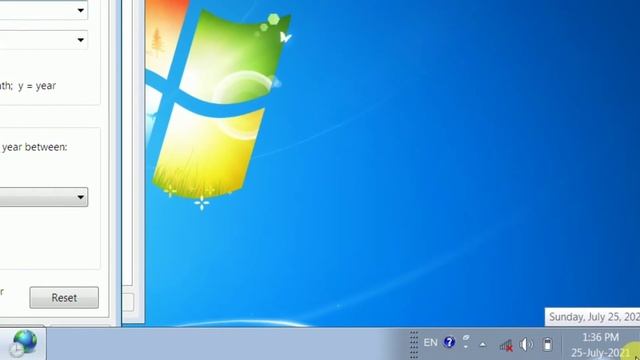Open the network icon with the red X
The image size is (640, 360).
506,345
